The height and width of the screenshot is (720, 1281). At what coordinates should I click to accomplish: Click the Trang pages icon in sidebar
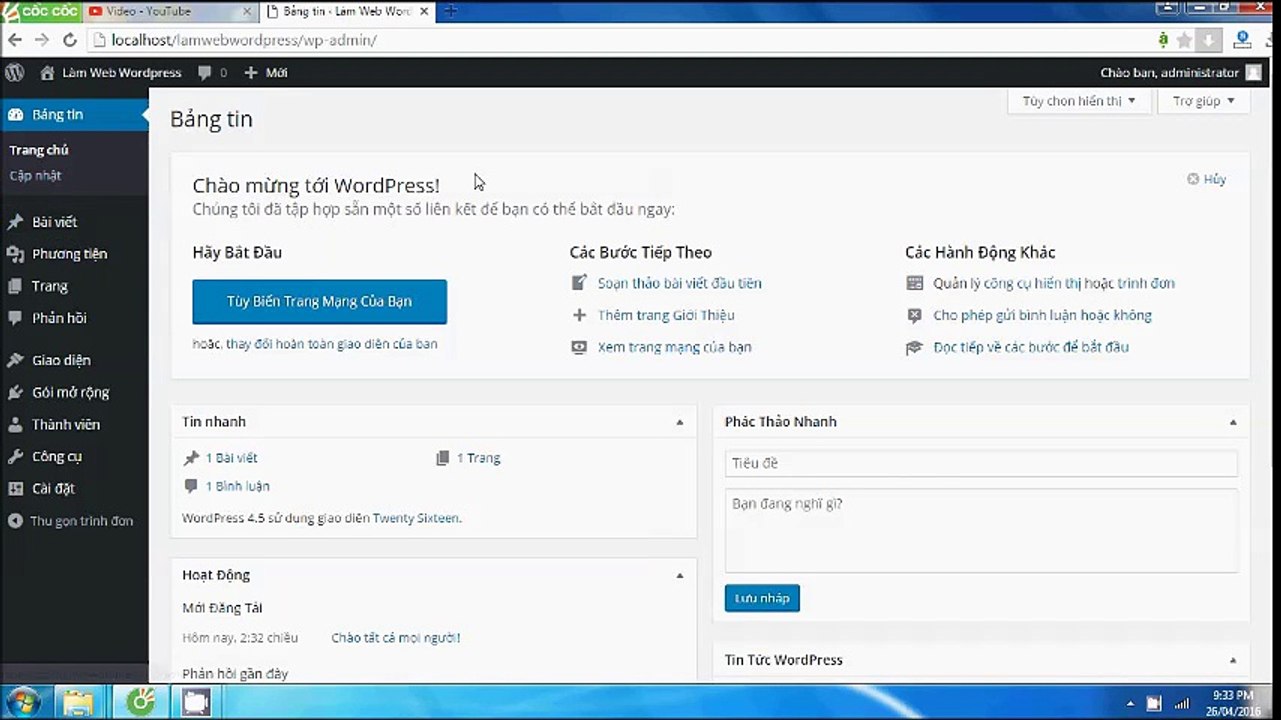pyautogui.click(x=15, y=286)
